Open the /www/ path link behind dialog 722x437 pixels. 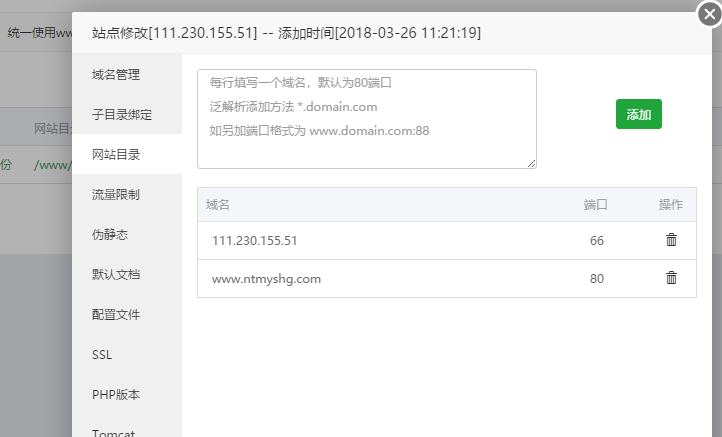click(x=52, y=165)
